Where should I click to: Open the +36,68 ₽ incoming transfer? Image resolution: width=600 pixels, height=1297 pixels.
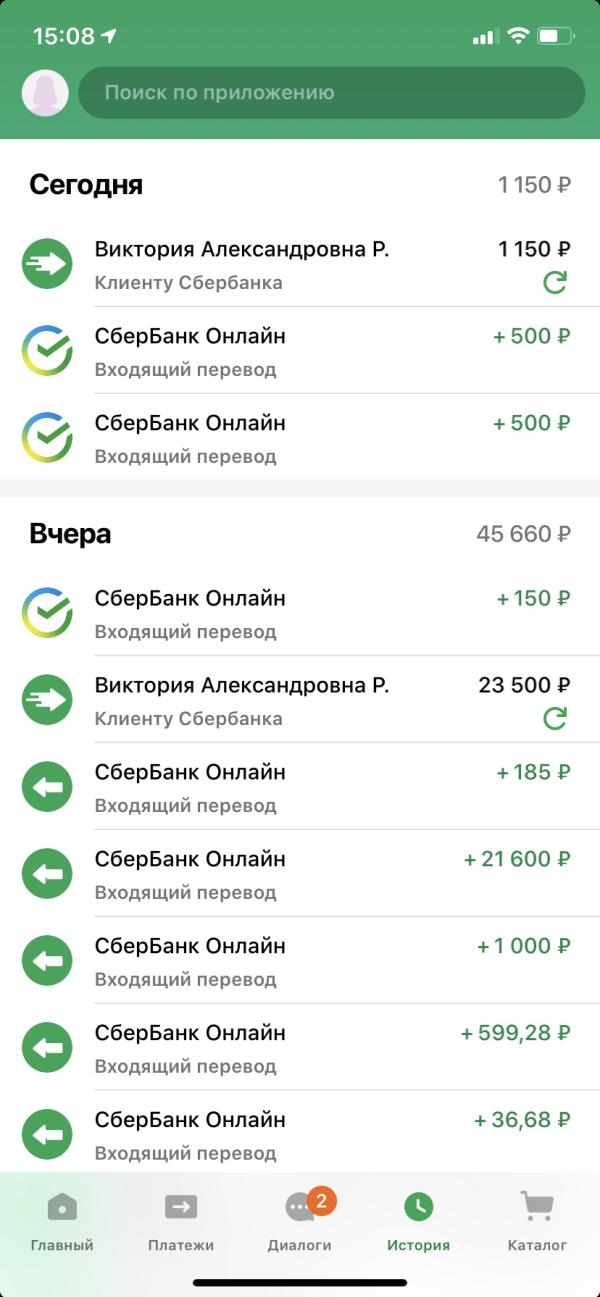tap(330, 1134)
